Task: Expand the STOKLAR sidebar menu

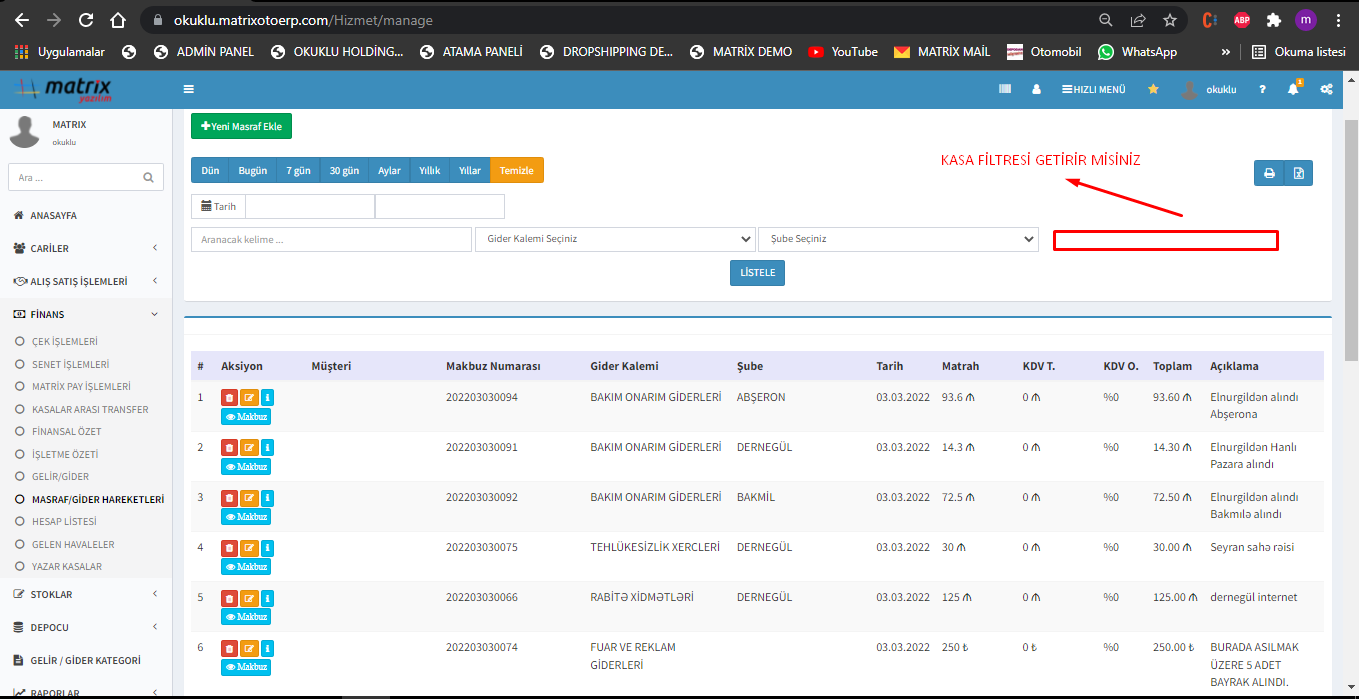Action: (x=86, y=594)
